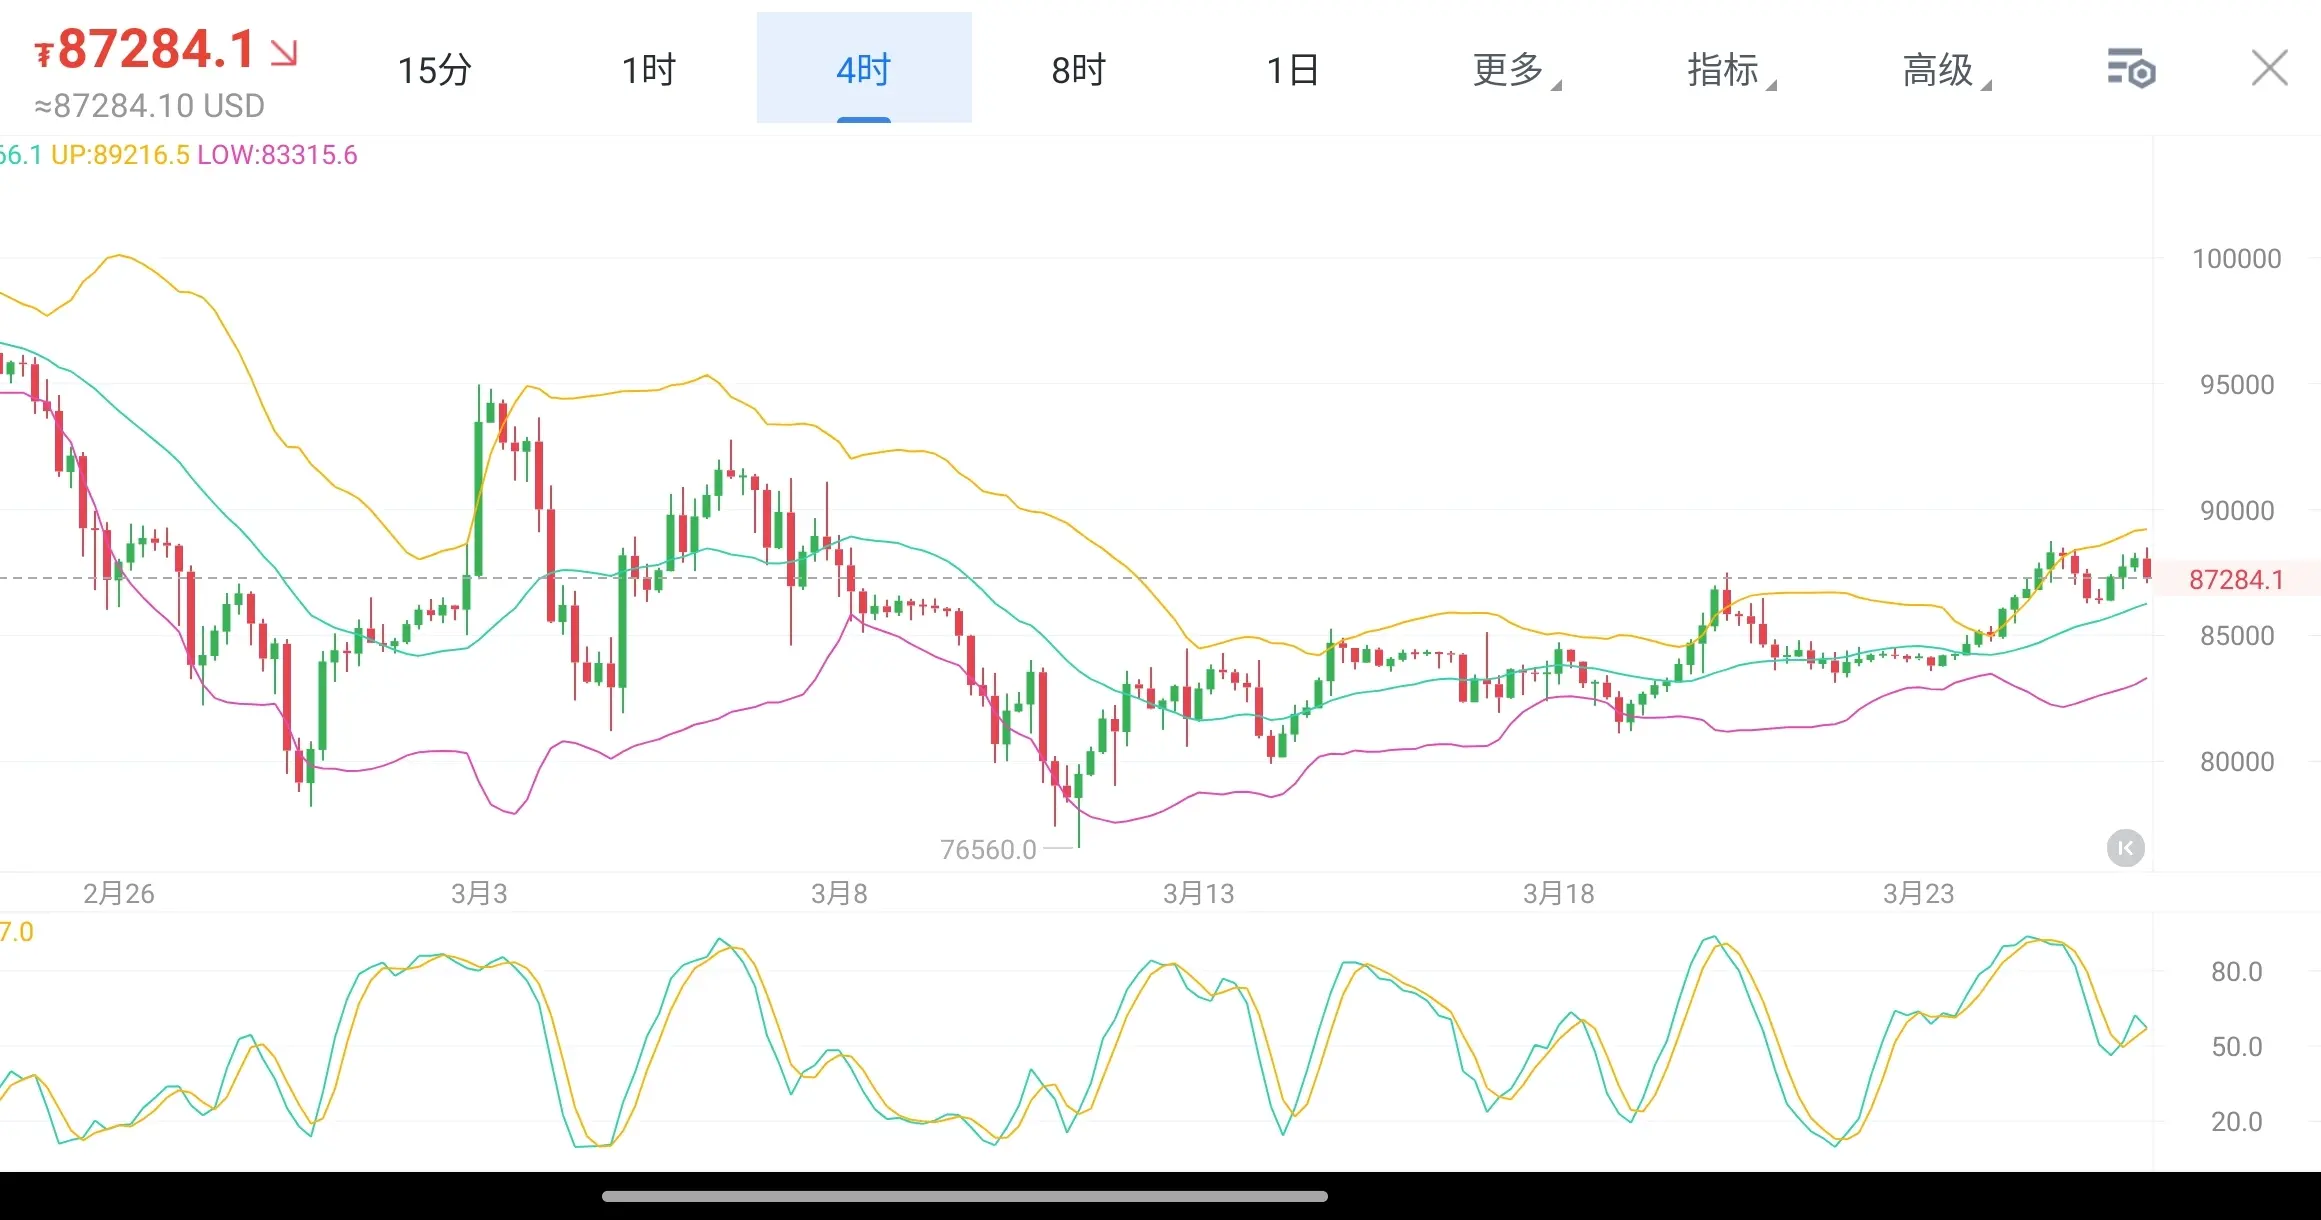Switch to 15分 timeframe

pyautogui.click(x=434, y=70)
